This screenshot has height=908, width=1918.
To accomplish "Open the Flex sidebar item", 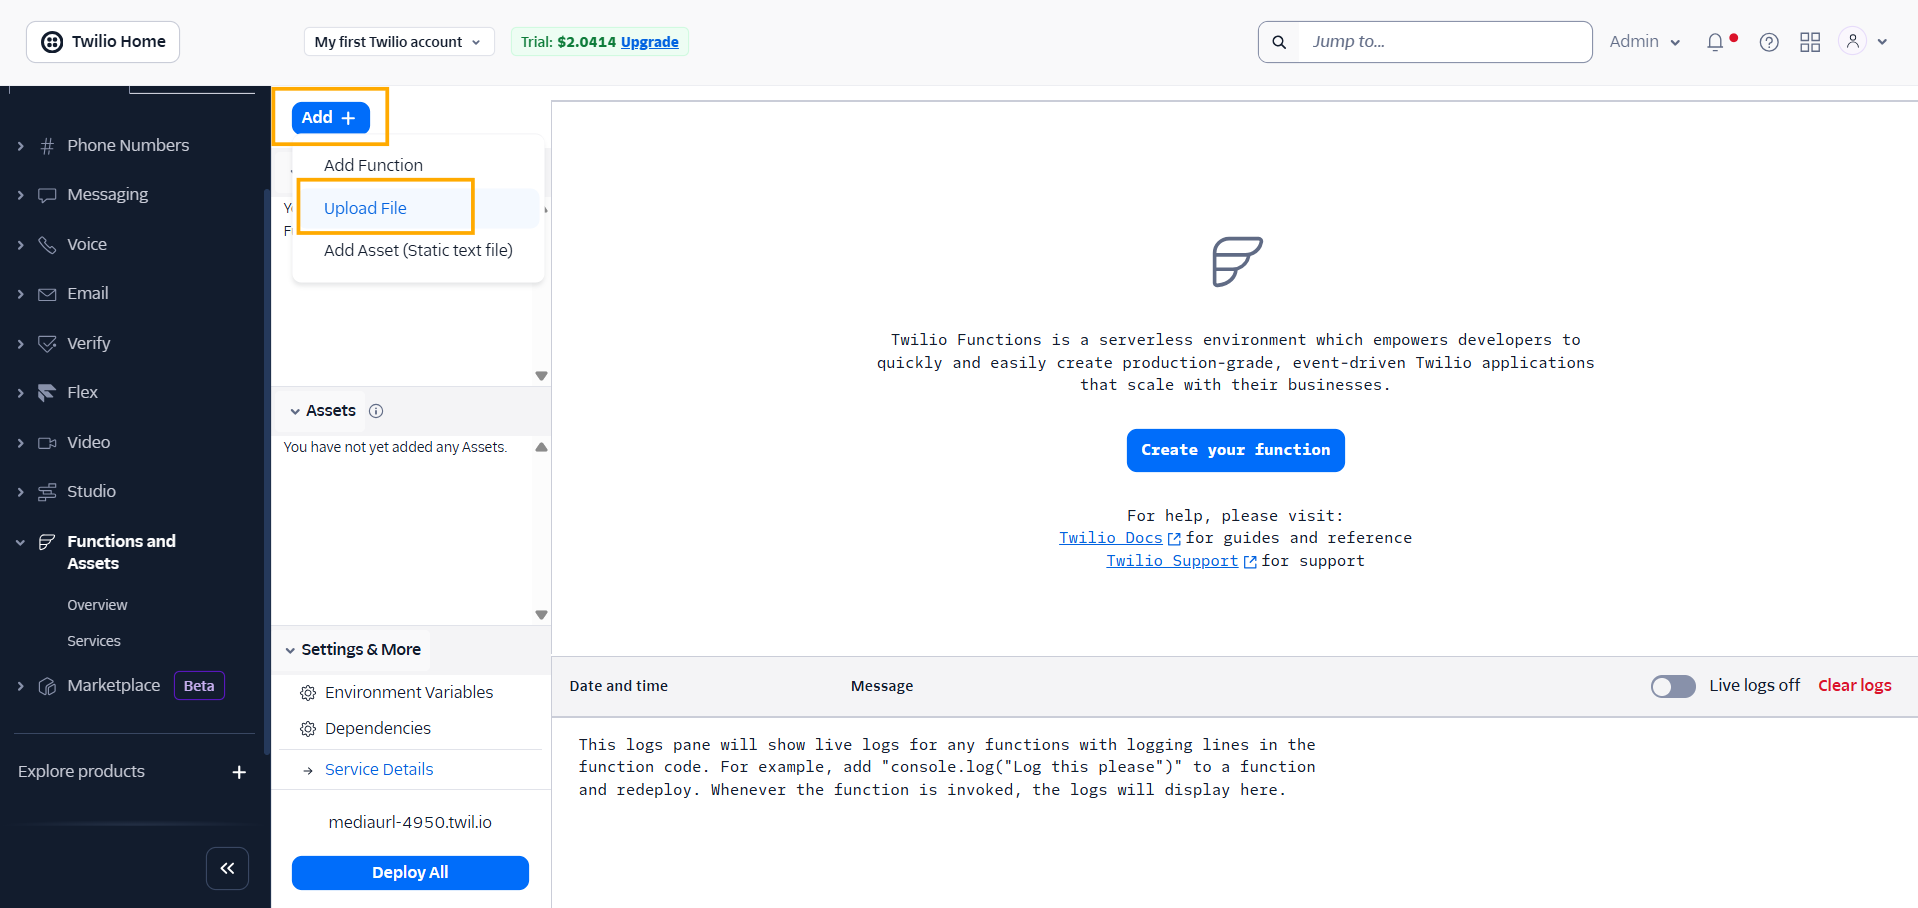I will (x=82, y=392).
